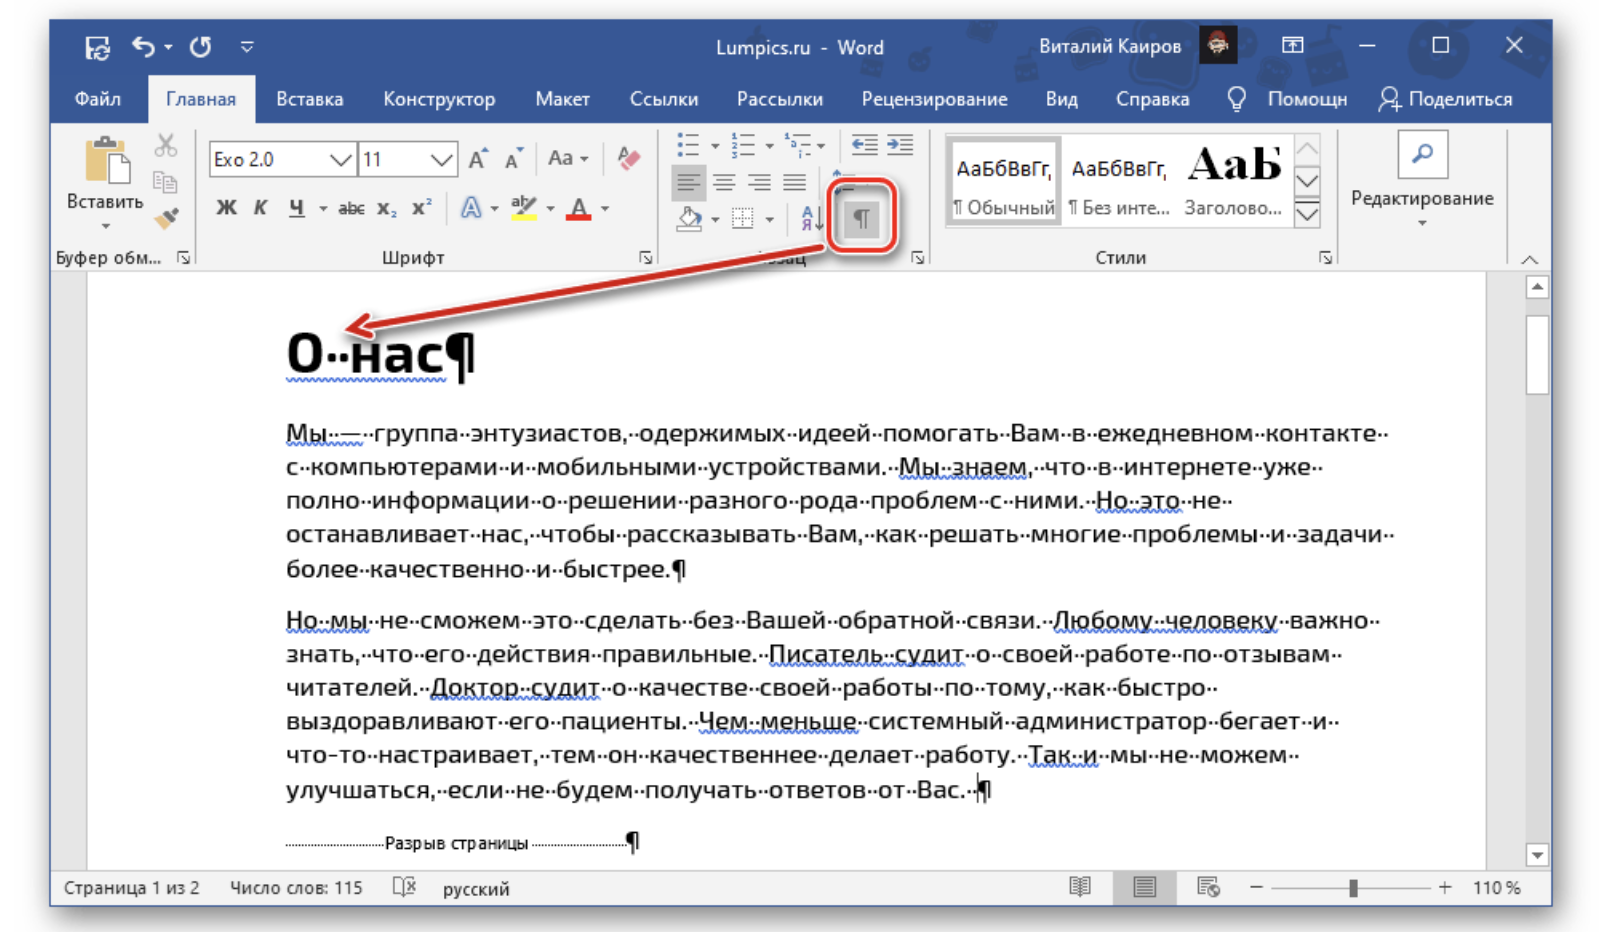Switch to the read mode view icon
The height and width of the screenshot is (932, 1600).
click(x=1080, y=887)
